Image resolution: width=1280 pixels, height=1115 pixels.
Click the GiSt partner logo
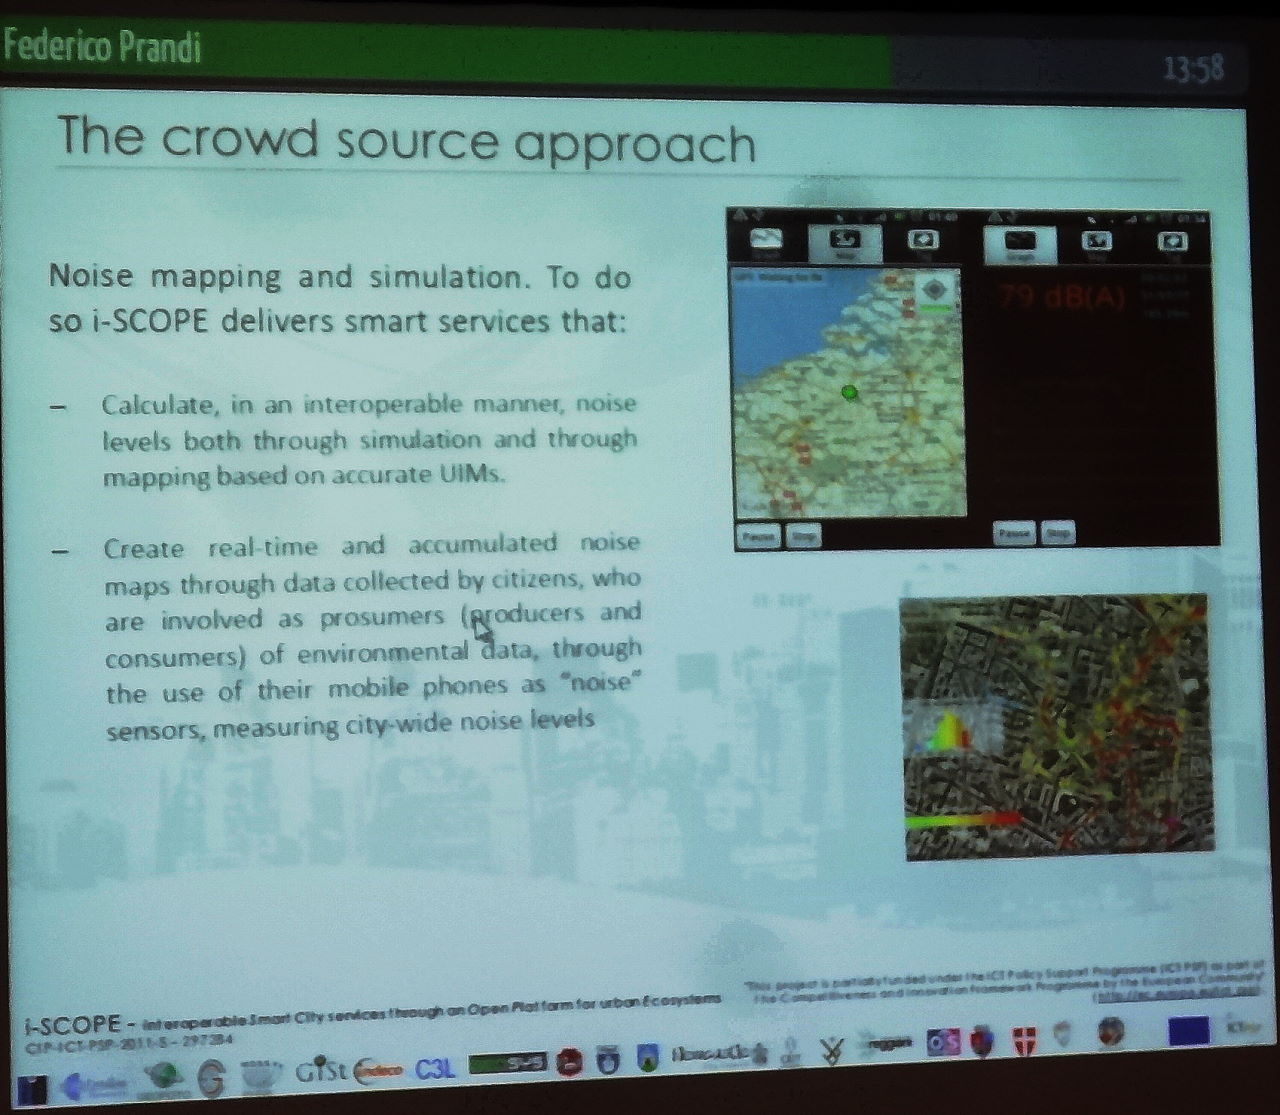point(321,1070)
